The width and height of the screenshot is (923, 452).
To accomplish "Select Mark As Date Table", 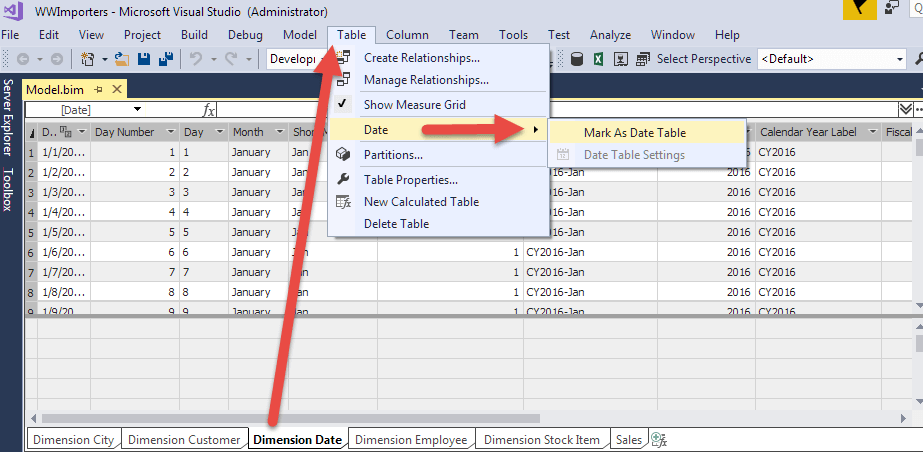I will tap(648, 133).
